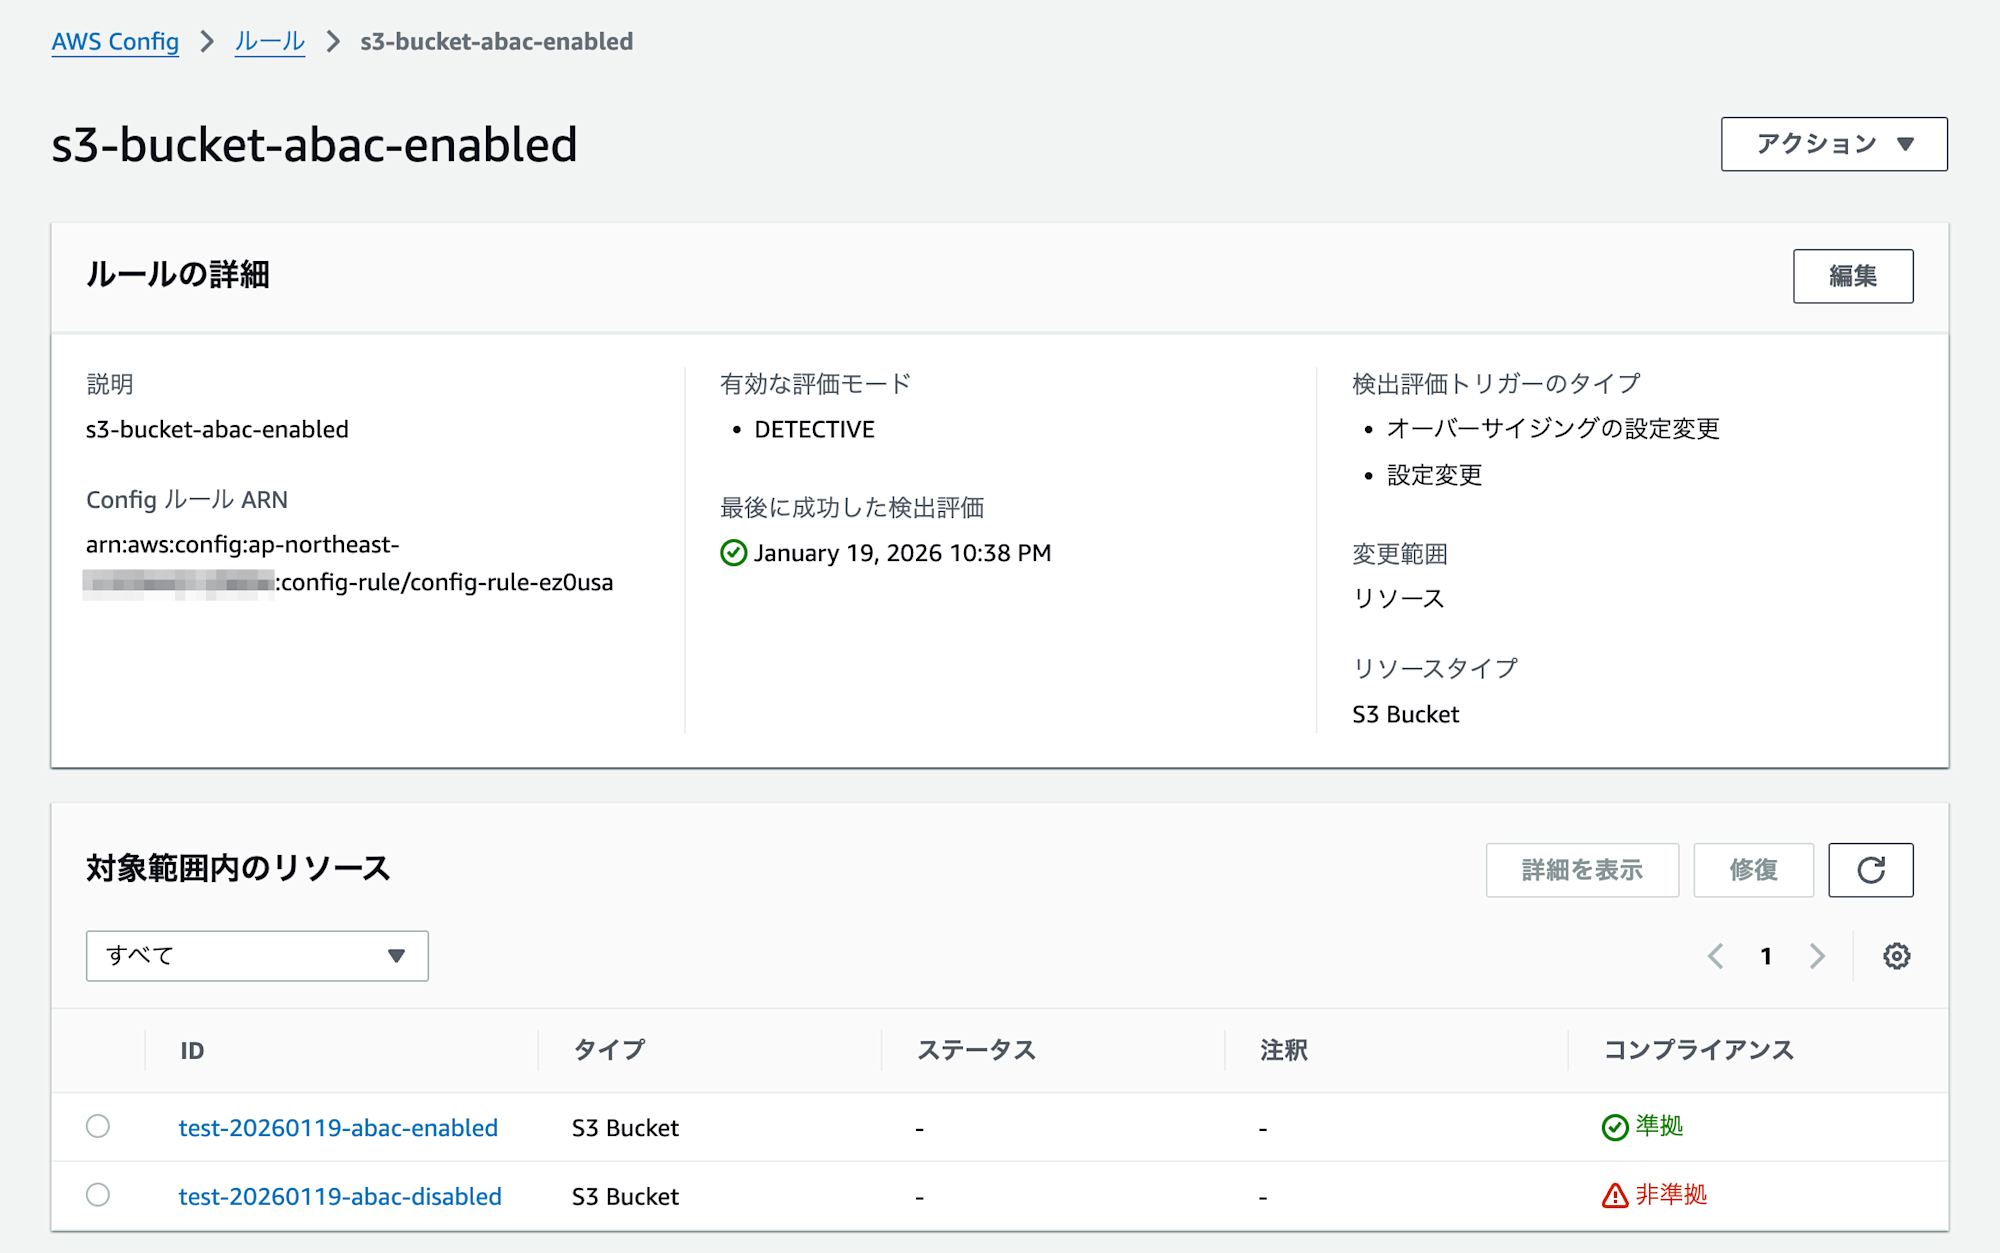This screenshot has width=2000, height=1253.
Task: Navigate to AWS Config breadcrumb
Action: coord(115,42)
